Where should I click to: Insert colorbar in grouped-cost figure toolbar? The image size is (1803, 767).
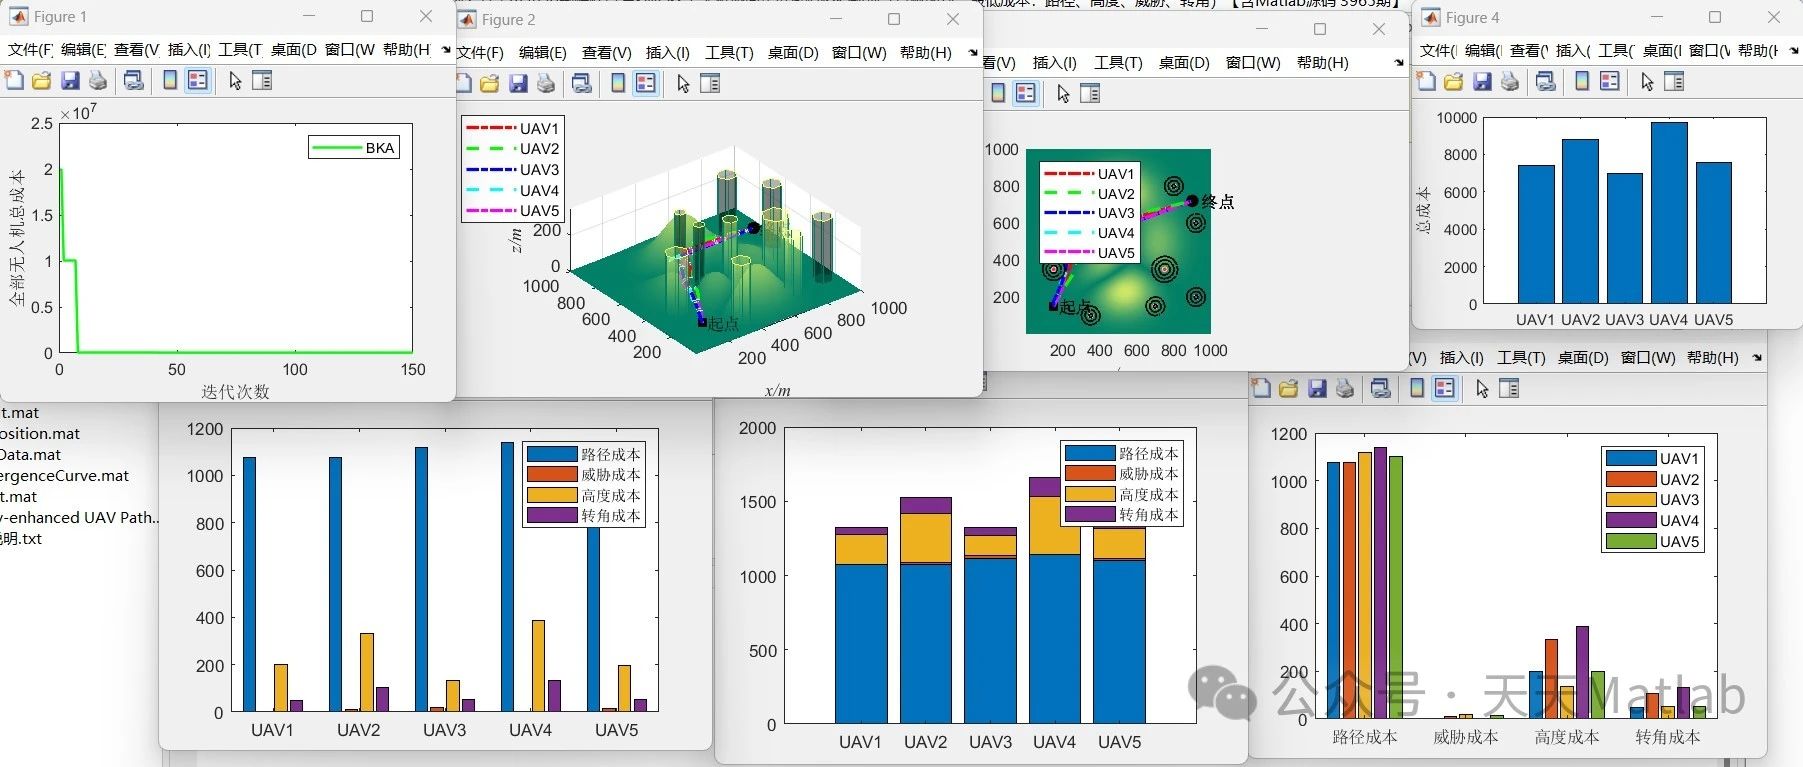tap(1417, 388)
